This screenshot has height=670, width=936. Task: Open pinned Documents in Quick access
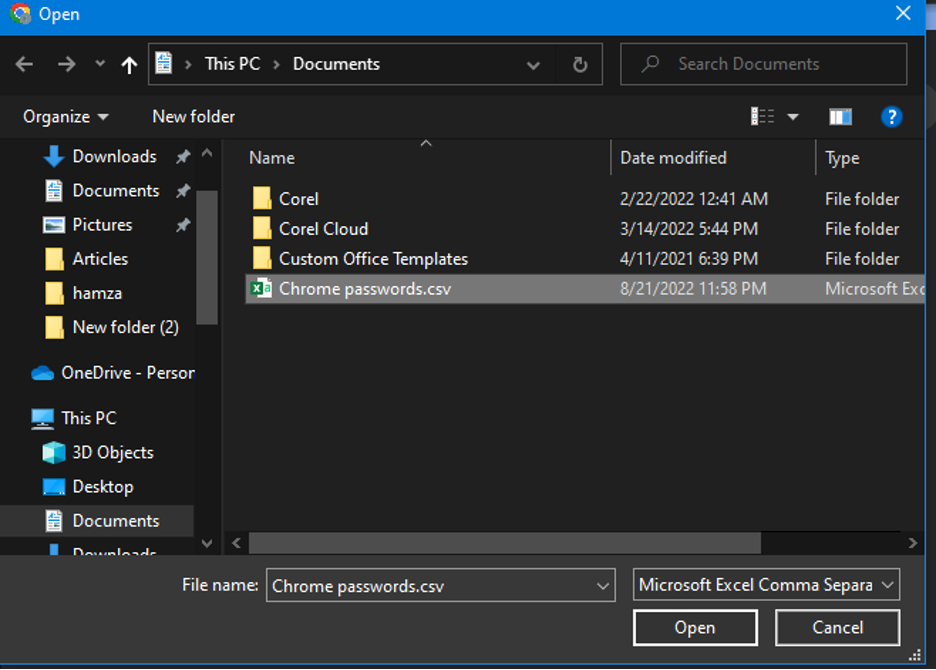(116, 190)
